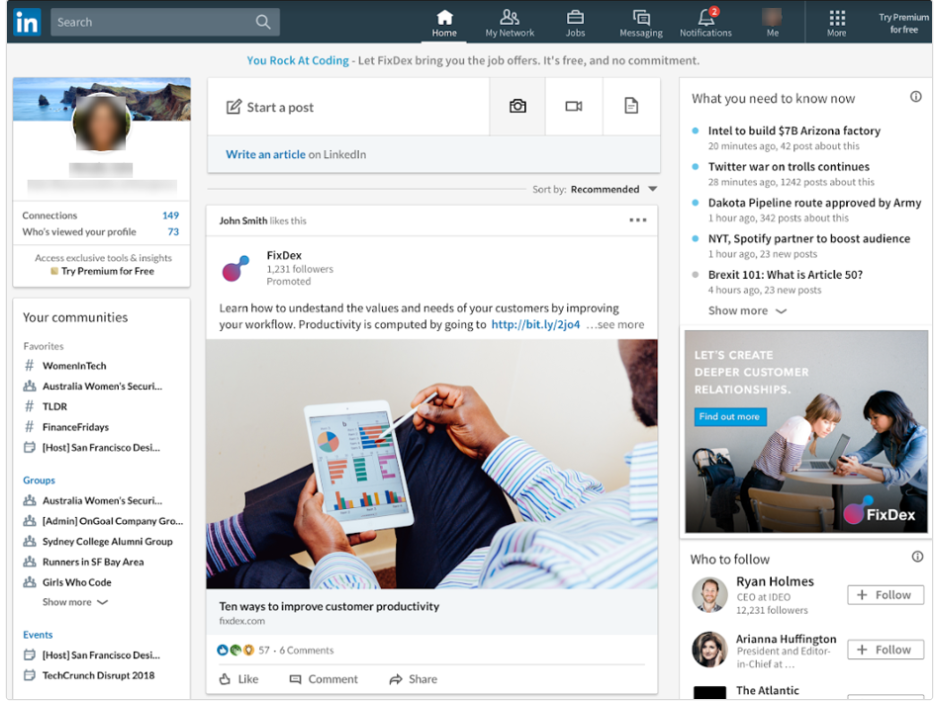Click the reaction icons beside 57
The width and height of the screenshot is (945, 702).
tap(235, 650)
